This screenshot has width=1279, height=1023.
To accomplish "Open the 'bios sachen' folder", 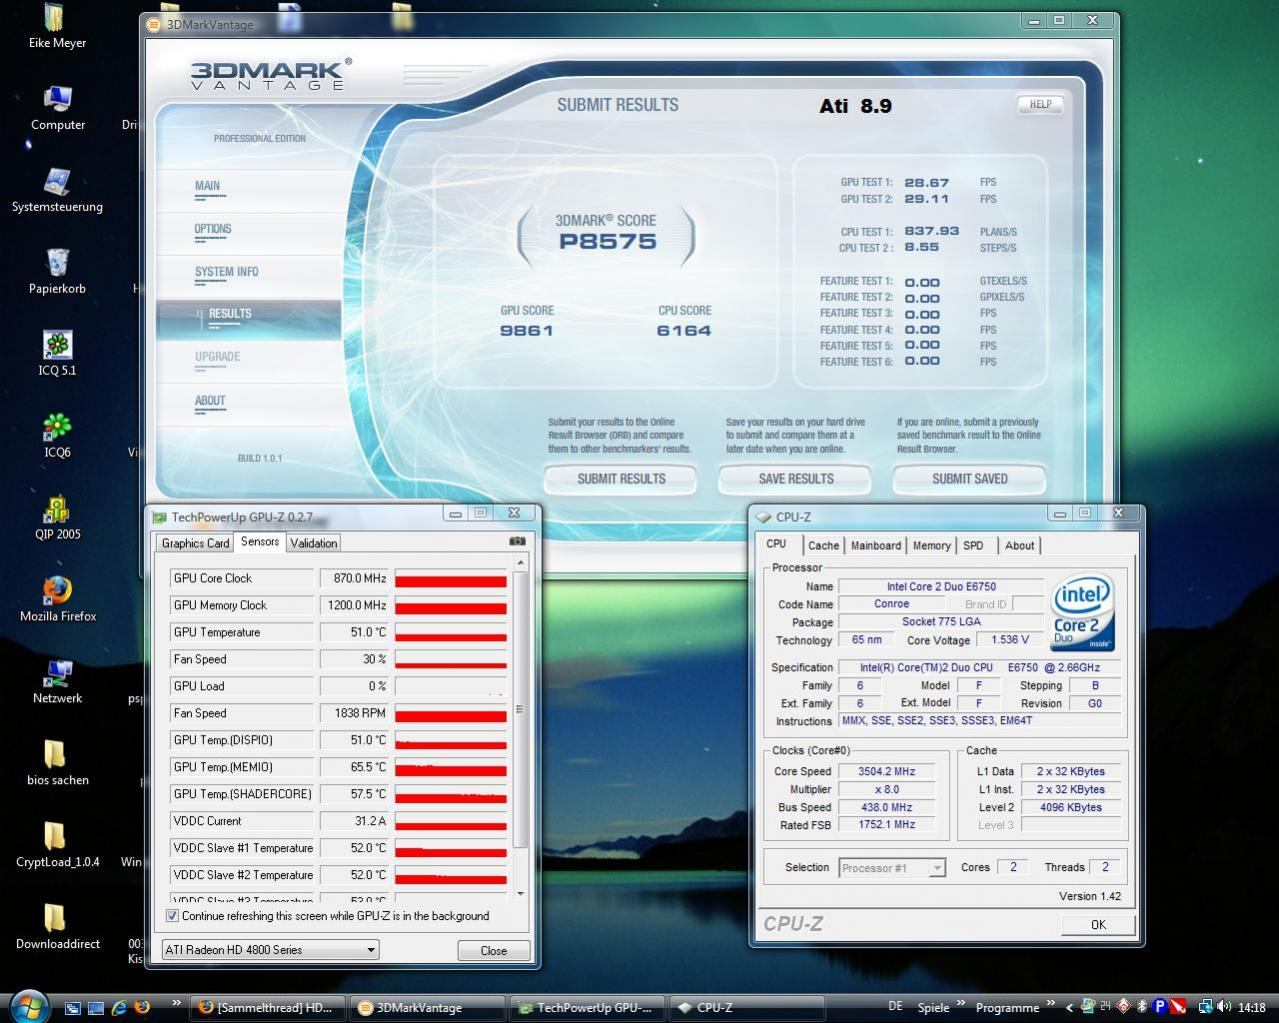I will 57,764.
